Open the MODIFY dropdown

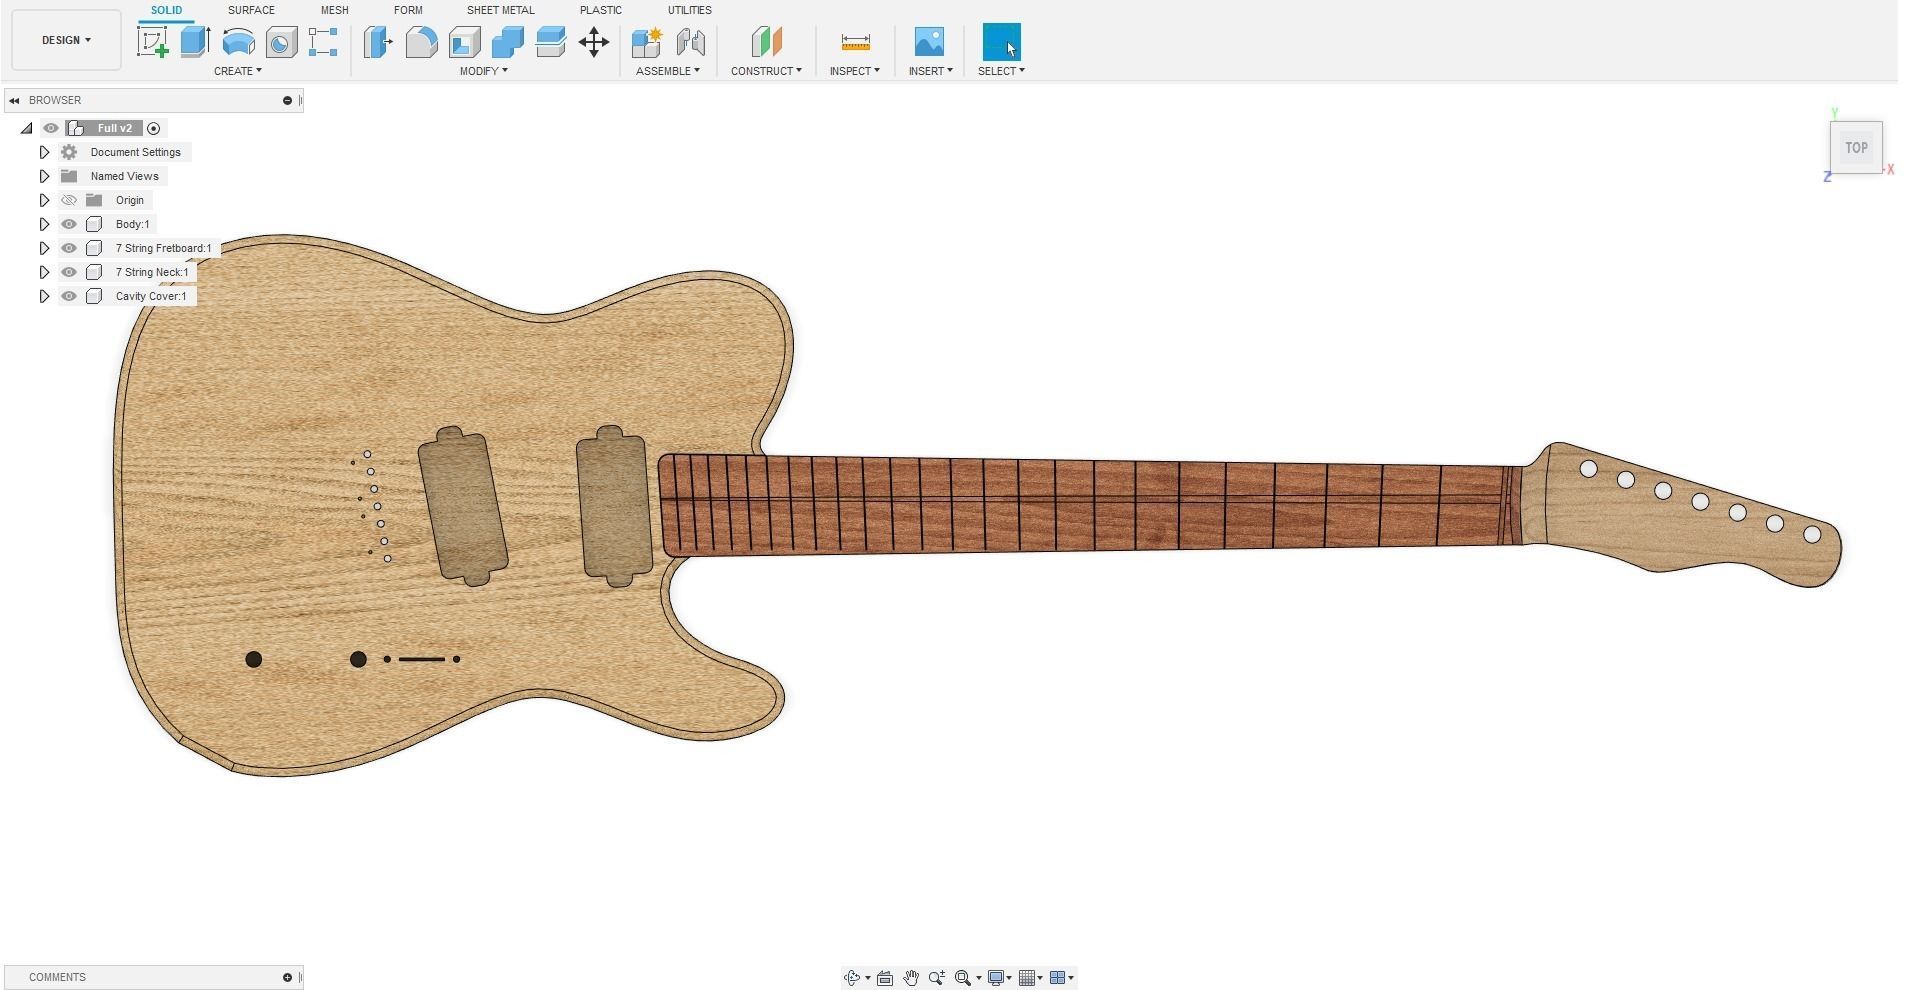coord(484,70)
